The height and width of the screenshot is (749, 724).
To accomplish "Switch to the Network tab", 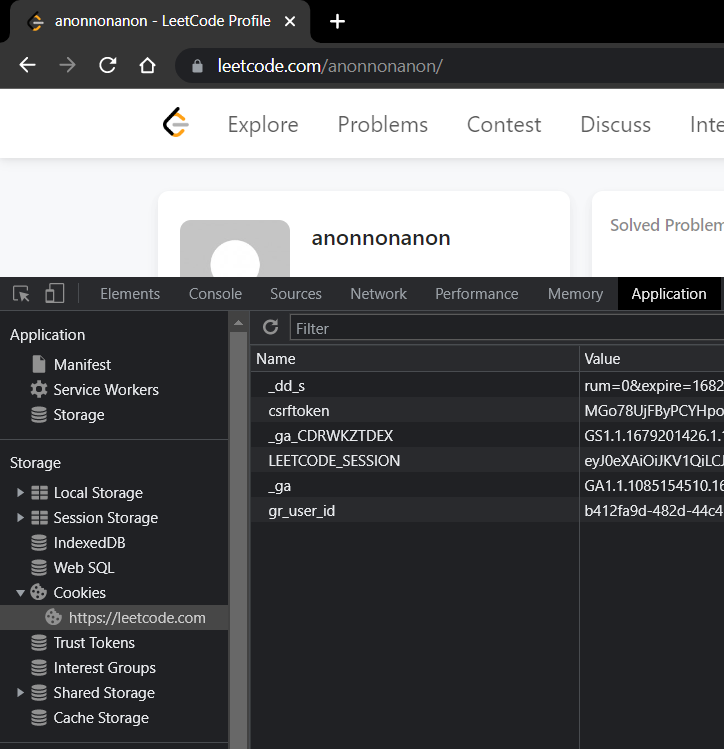I will (378, 294).
